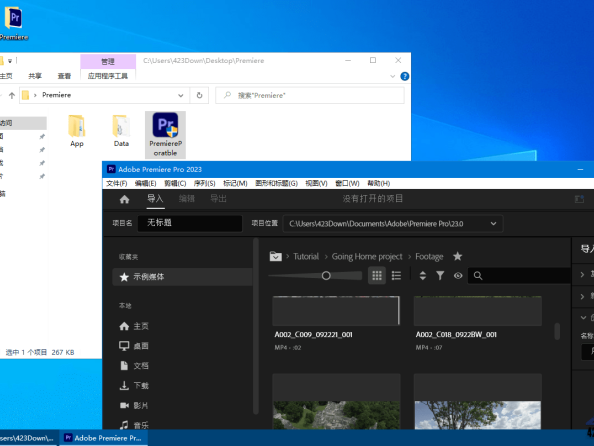Refresh the Explorer folder view
The width and height of the screenshot is (594, 446).
199,95
